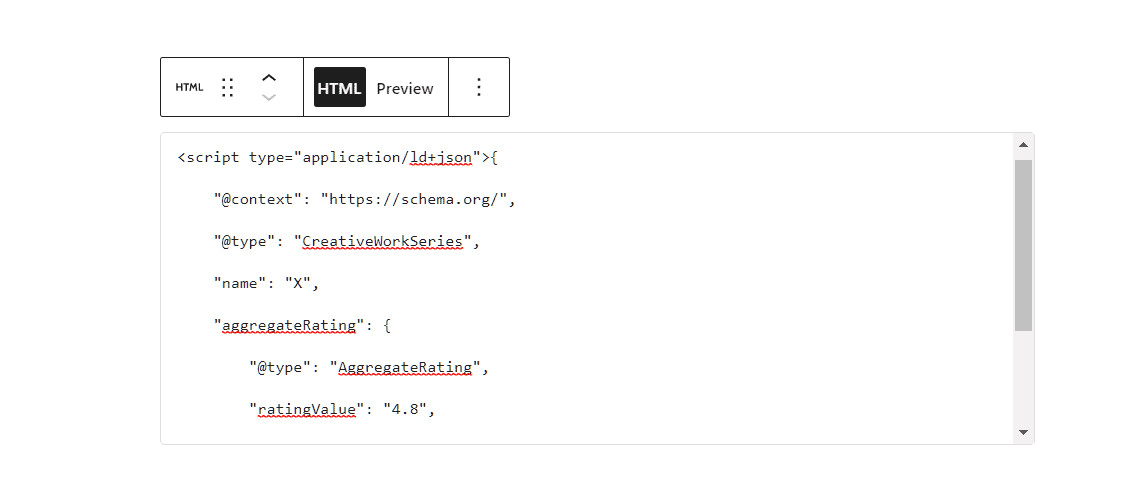Click the "https://schema.org/" string value

(x=416, y=199)
